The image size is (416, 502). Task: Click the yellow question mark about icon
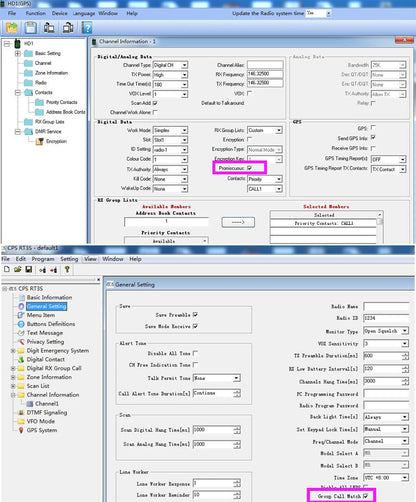(x=67, y=269)
